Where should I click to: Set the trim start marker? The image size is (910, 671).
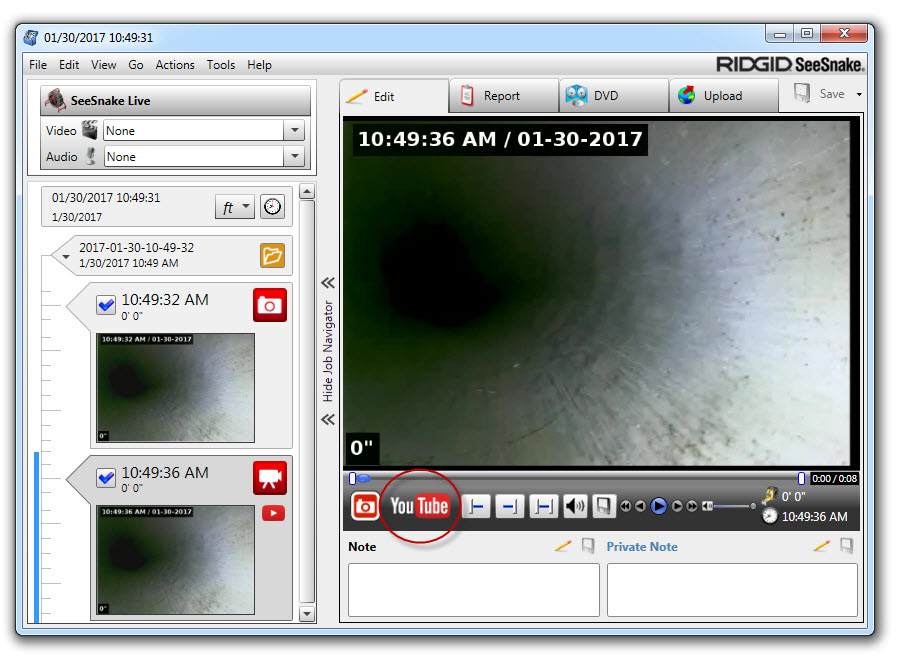tap(476, 507)
